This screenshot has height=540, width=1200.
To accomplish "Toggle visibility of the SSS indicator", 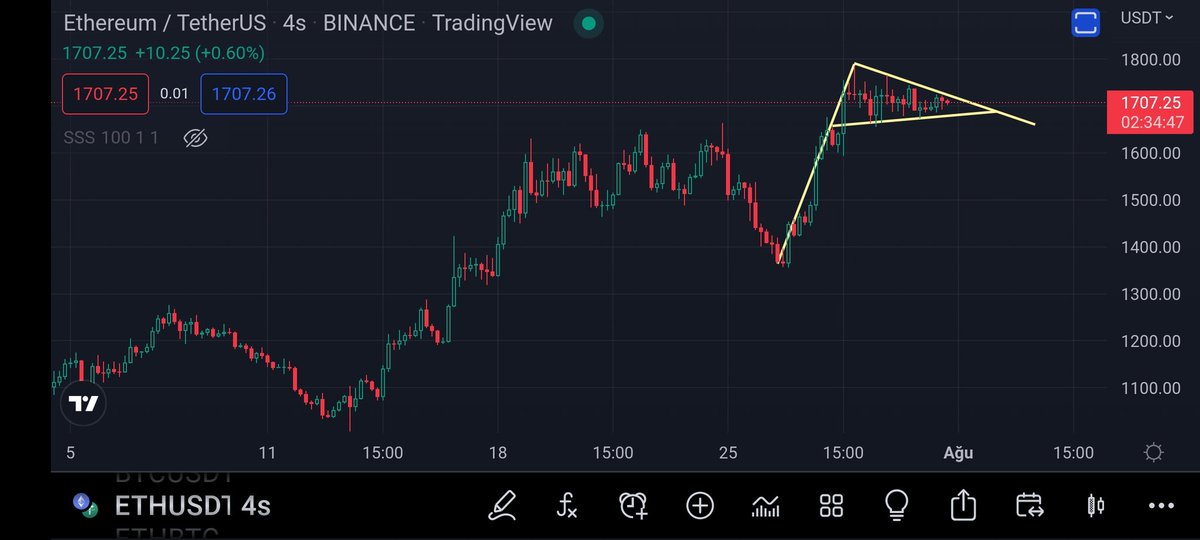I will [196, 137].
